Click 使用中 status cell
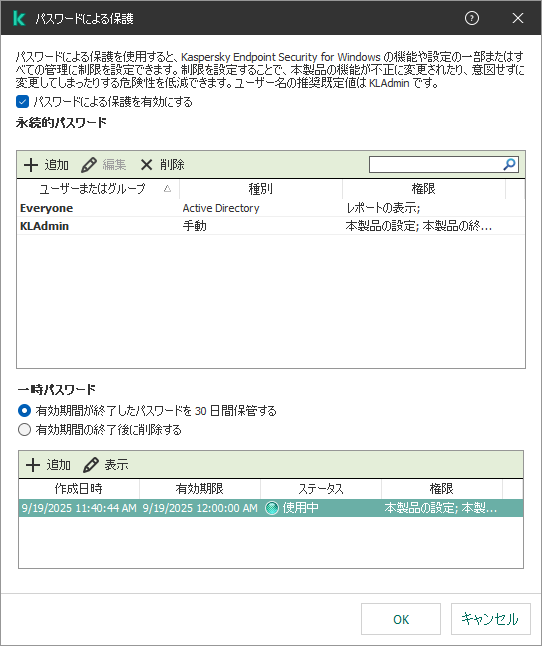The image size is (542, 646). coord(300,508)
